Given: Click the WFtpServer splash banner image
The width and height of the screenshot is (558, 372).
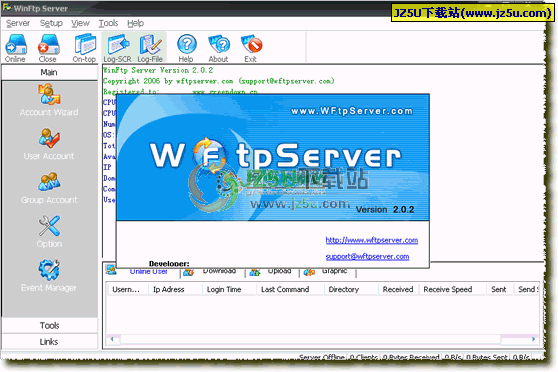Looking at the screenshot, I should 273,158.
